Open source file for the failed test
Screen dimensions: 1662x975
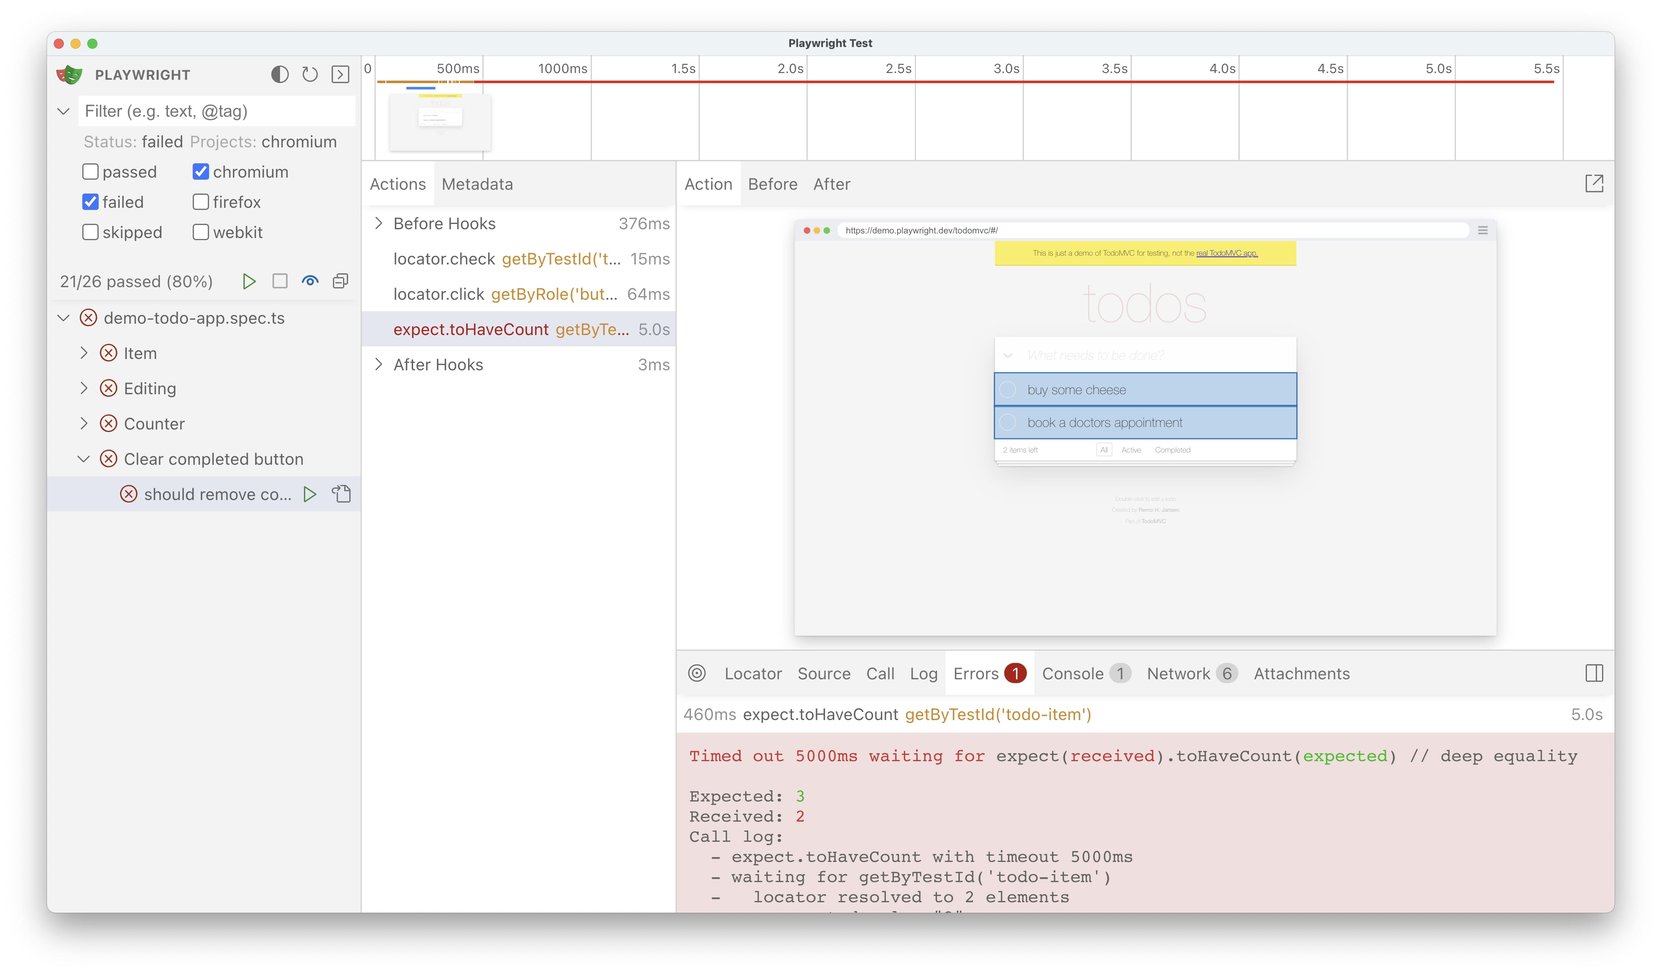click(341, 493)
